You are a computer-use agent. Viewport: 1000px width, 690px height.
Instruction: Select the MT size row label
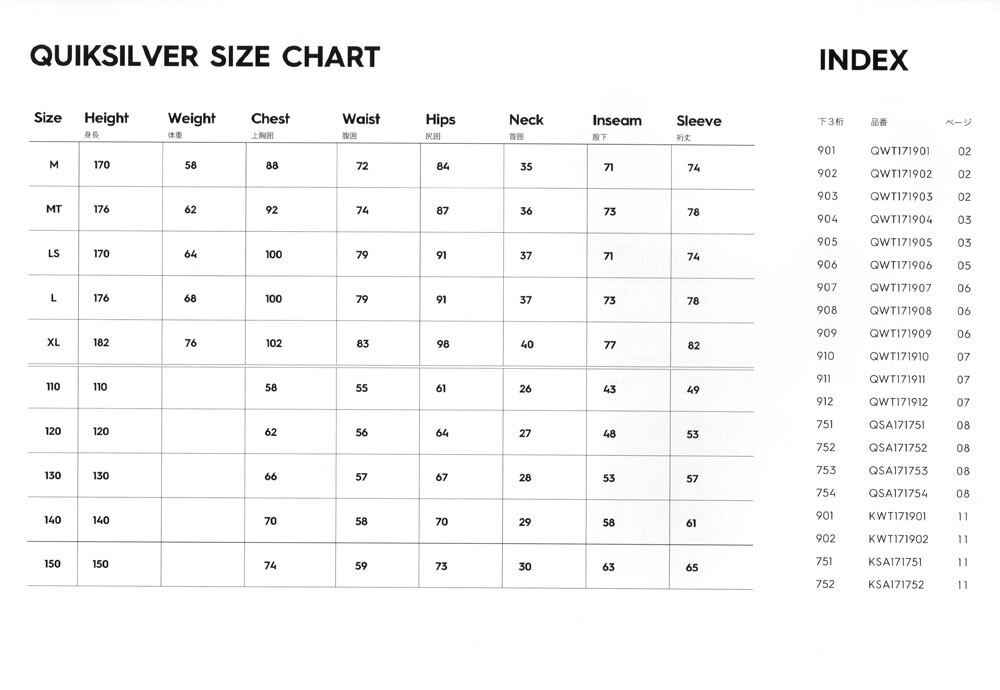pyautogui.click(x=54, y=210)
